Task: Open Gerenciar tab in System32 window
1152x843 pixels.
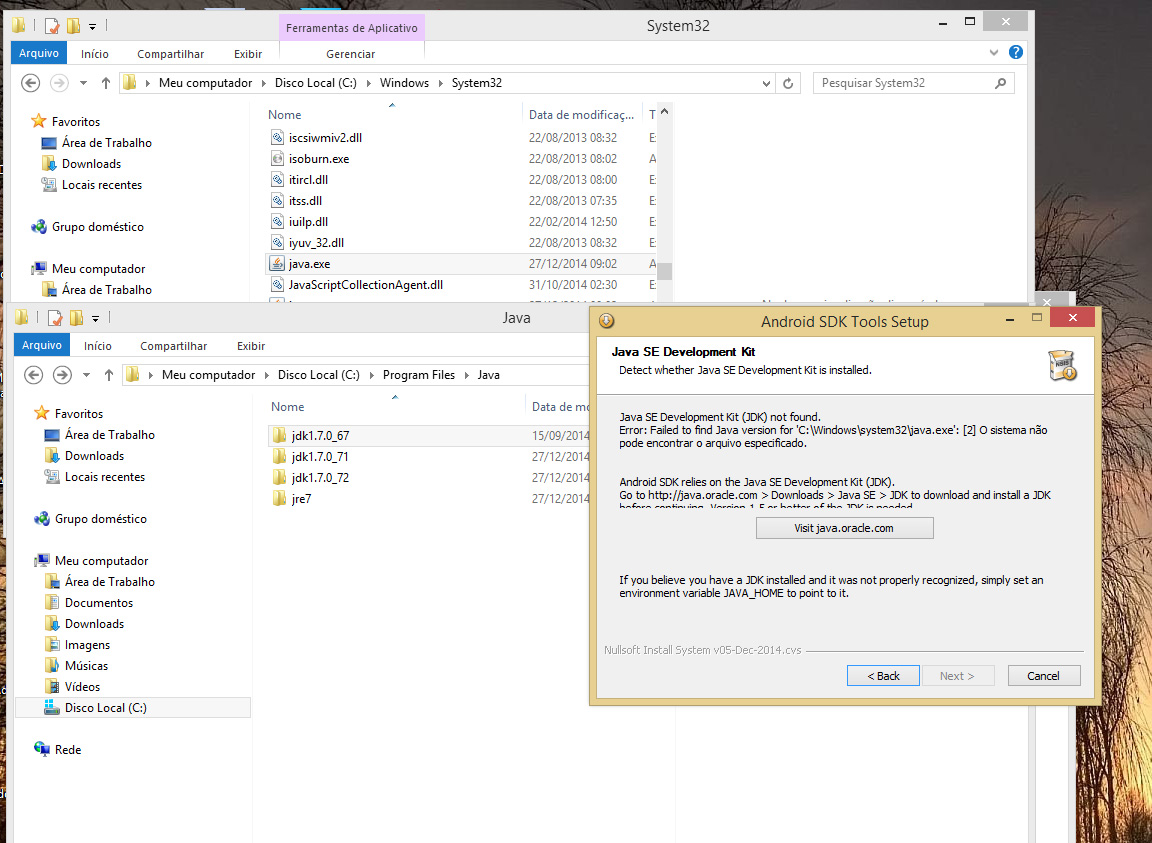Action: click(350, 54)
